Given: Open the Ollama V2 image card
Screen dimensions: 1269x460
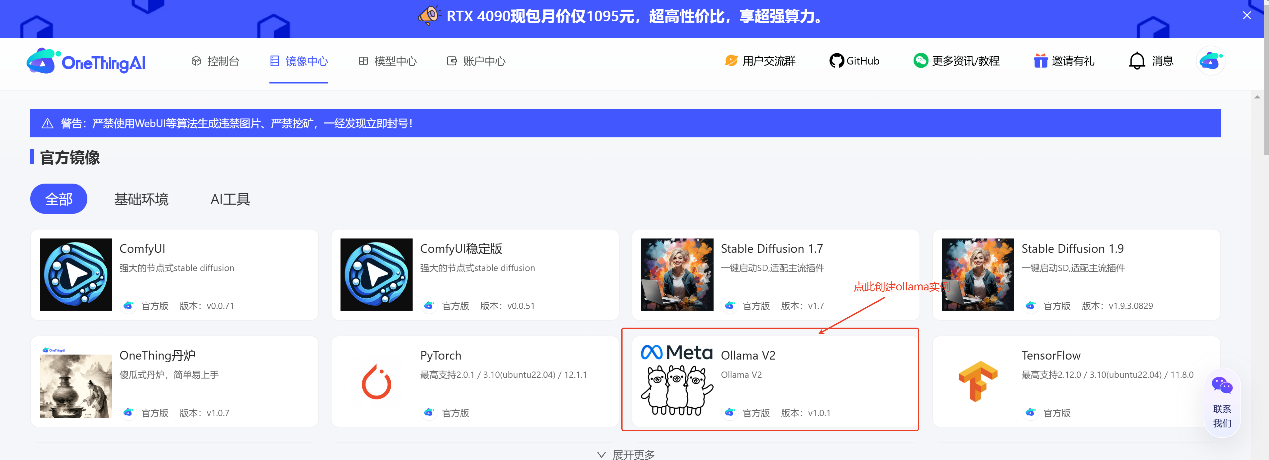Looking at the screenshot, I should coord(769,380).
